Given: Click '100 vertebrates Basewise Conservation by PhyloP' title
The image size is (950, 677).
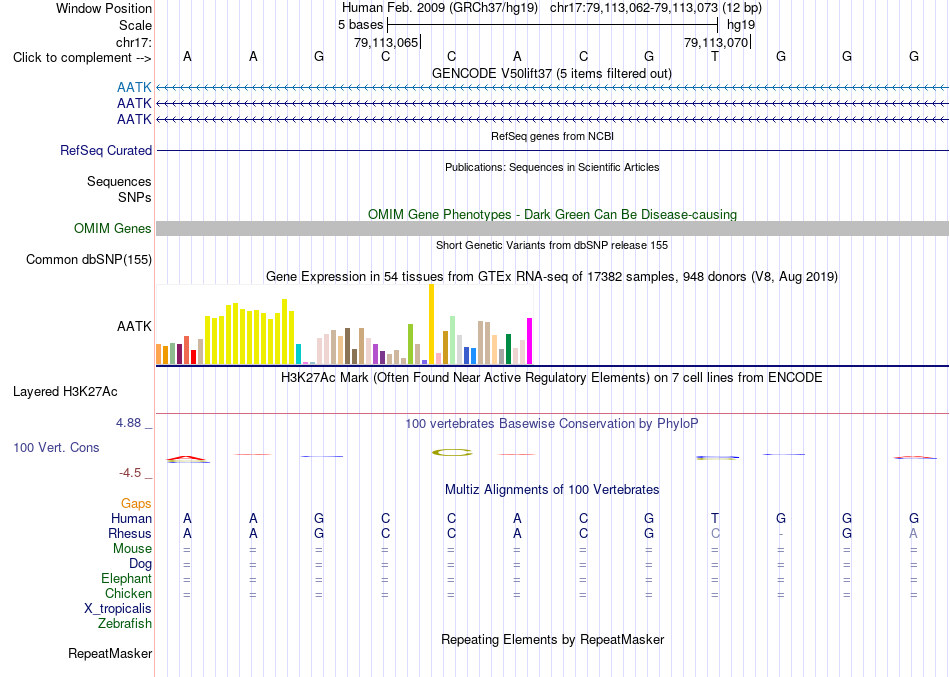Looking at the screenshot, I should pos(551,424).
